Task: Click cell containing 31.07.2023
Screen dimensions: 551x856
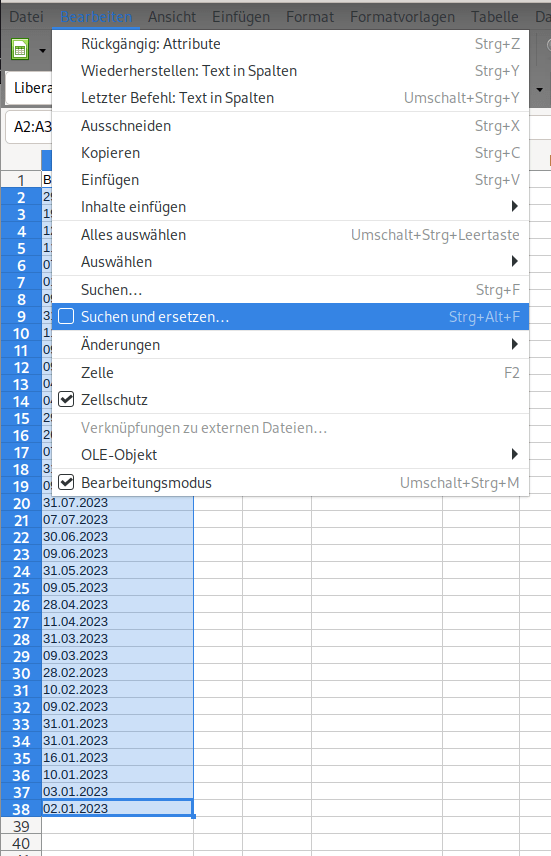Action: pyautogui.click(x=117, y=502)
